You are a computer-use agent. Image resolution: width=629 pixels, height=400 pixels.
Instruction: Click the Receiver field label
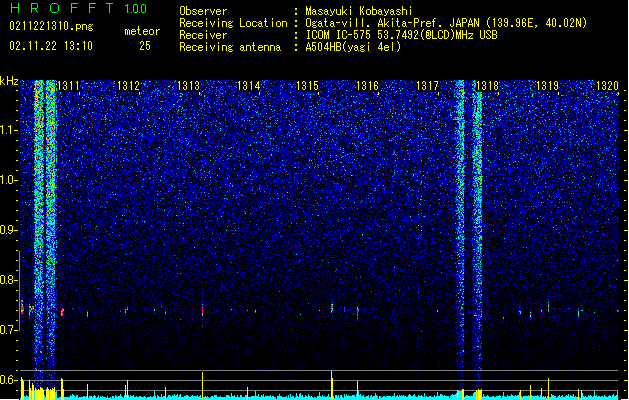[x=203, y=35]
